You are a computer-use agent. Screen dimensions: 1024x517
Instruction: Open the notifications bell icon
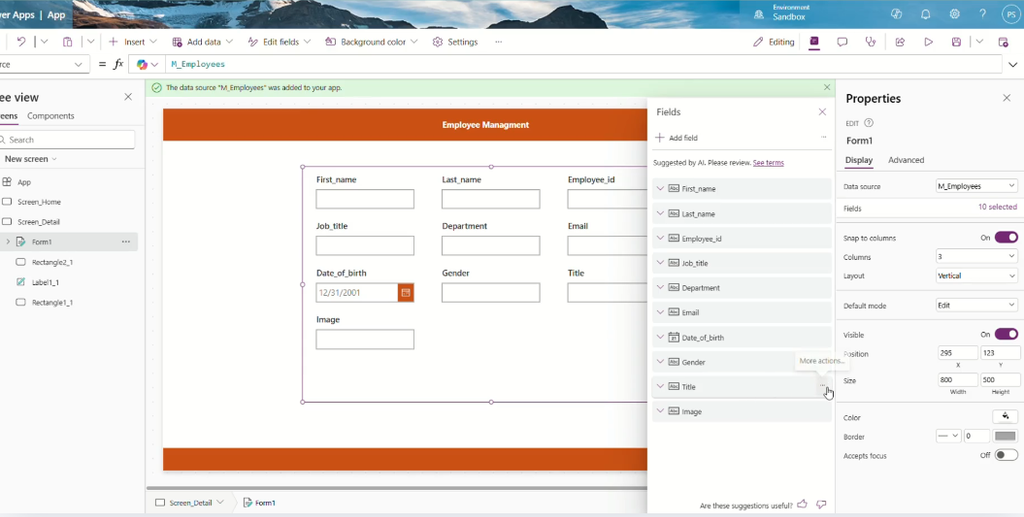[x=925, y=14]
